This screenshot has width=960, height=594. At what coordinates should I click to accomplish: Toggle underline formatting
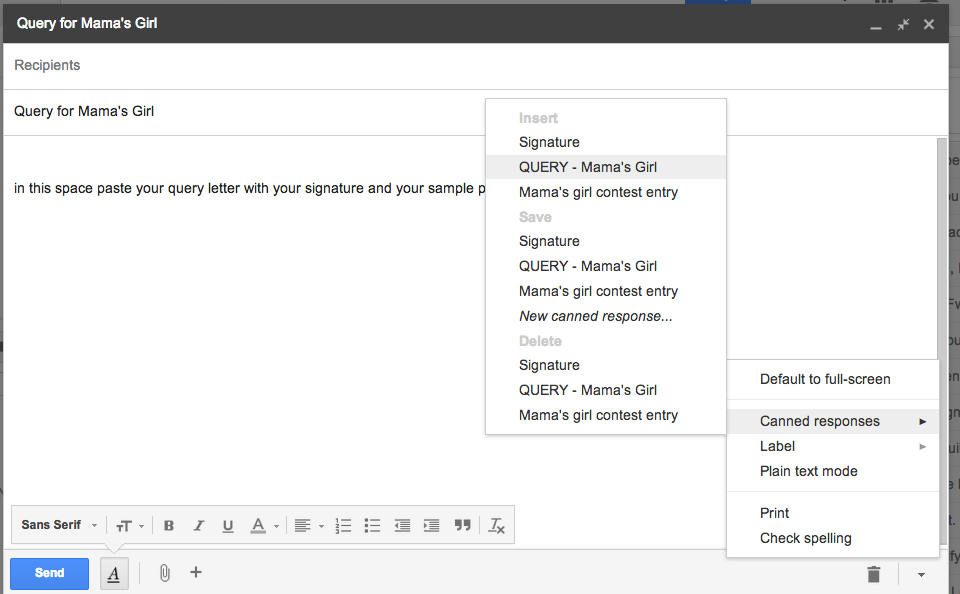click(228, 525)
